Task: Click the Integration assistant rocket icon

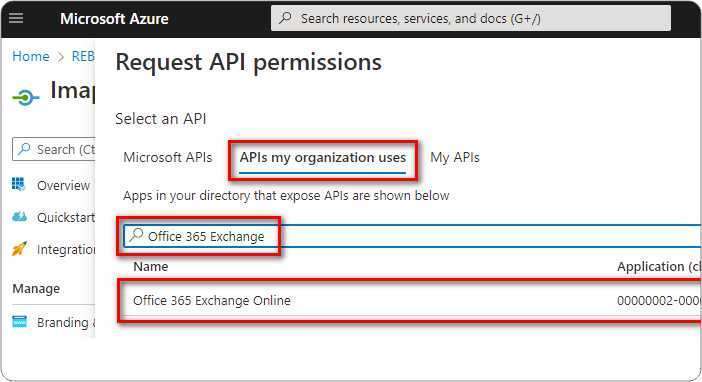Action: click(x=19, y=249)
